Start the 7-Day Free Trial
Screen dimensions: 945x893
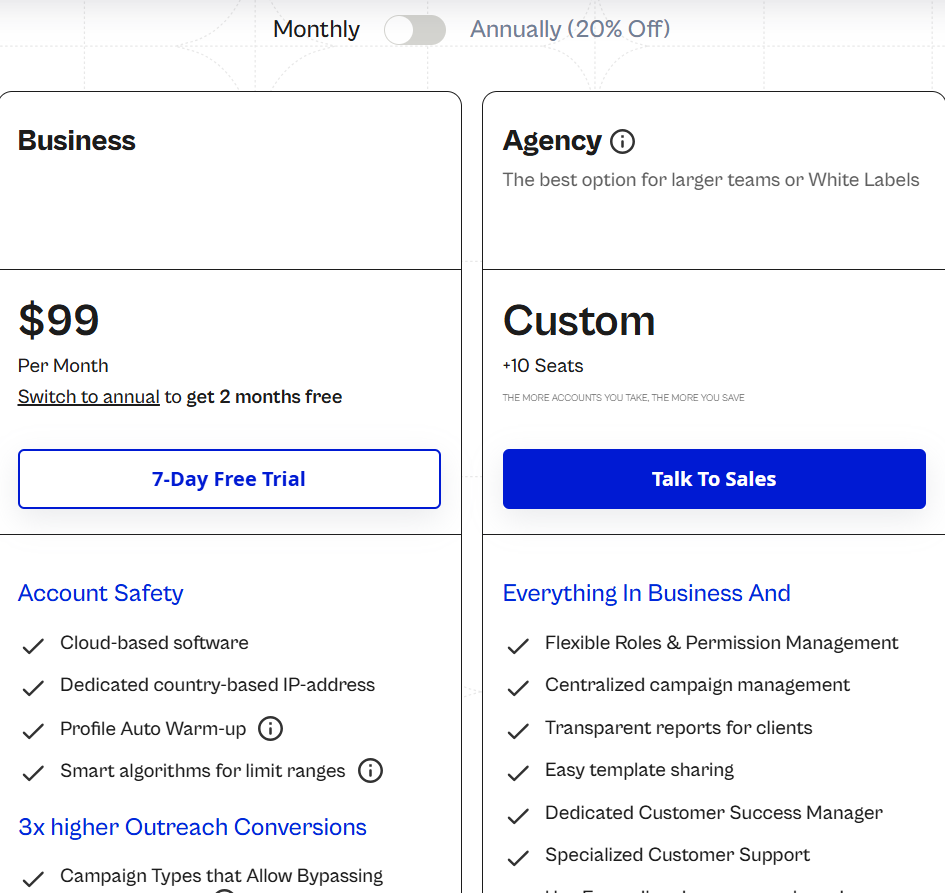pos(228,479)
